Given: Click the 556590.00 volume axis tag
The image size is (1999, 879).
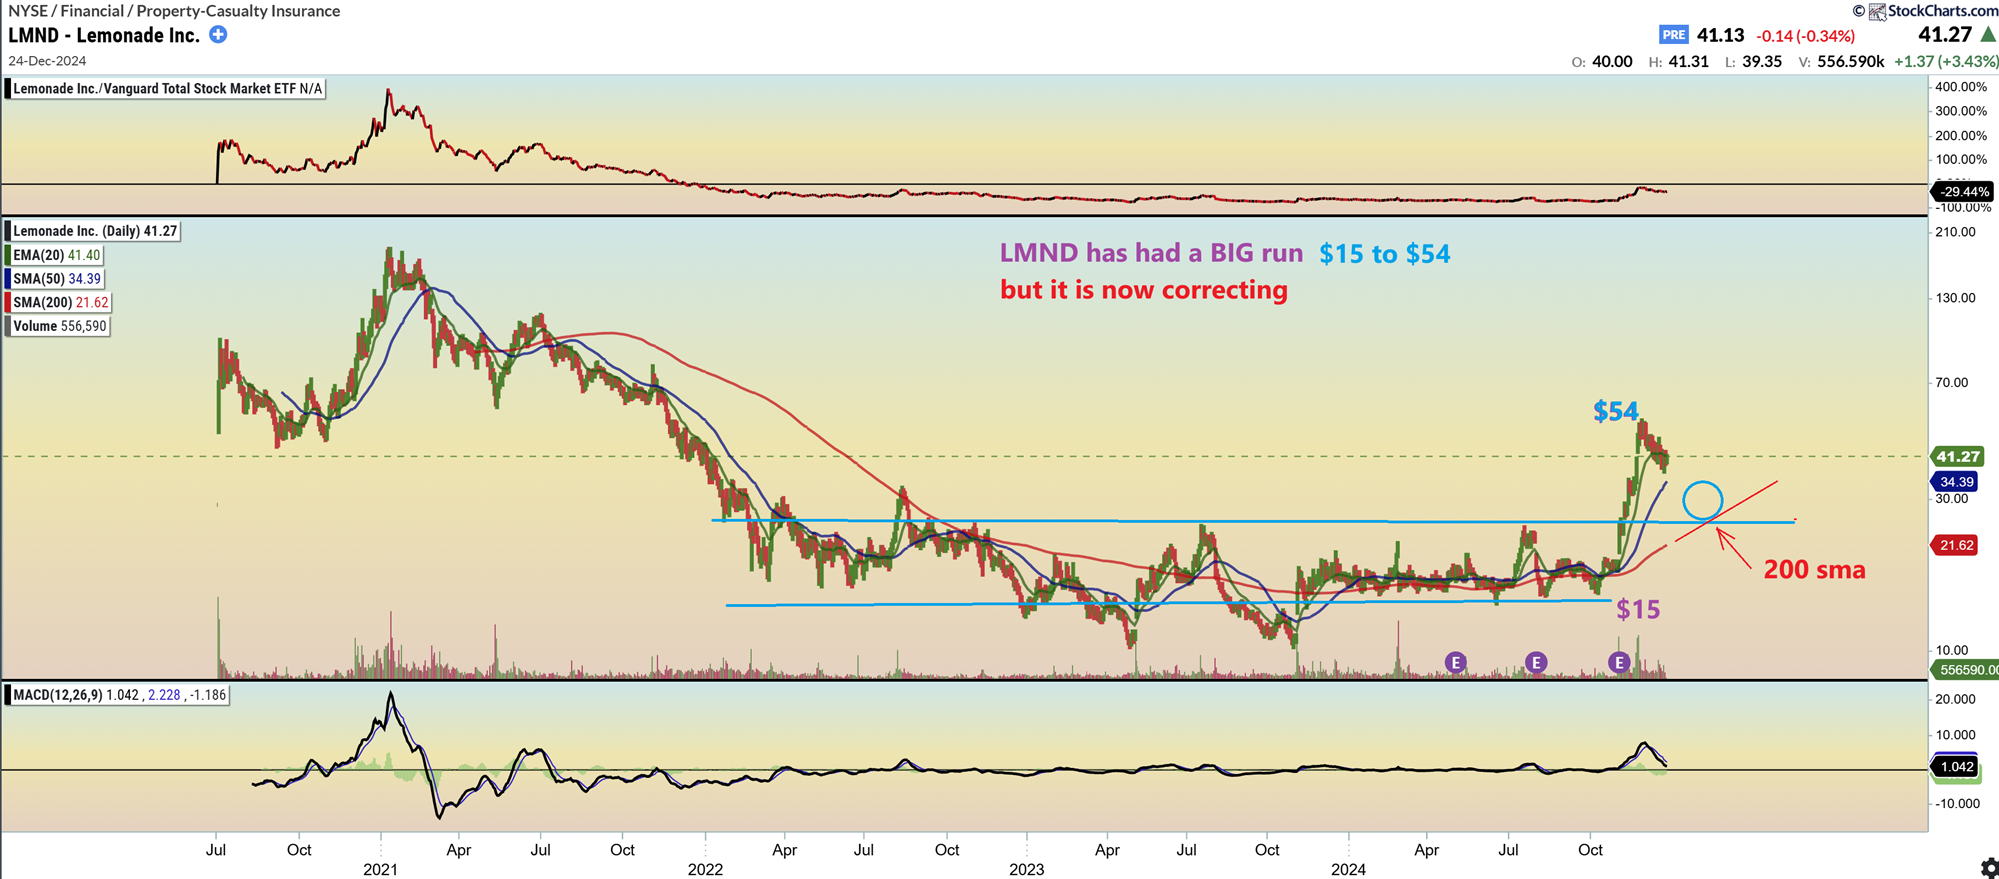Looking at the screenshot, I should click(1966, 670).
